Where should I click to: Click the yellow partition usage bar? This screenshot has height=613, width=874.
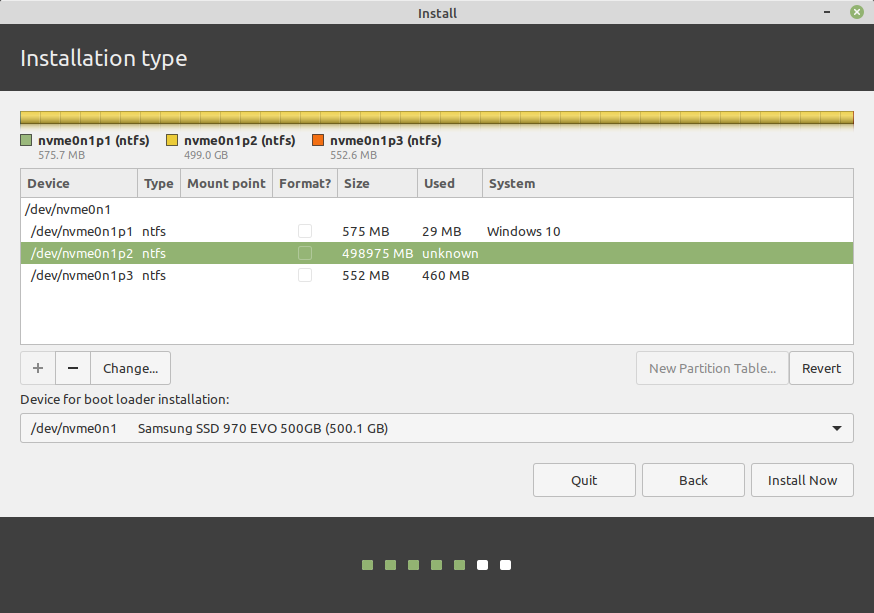pos(437,117)
